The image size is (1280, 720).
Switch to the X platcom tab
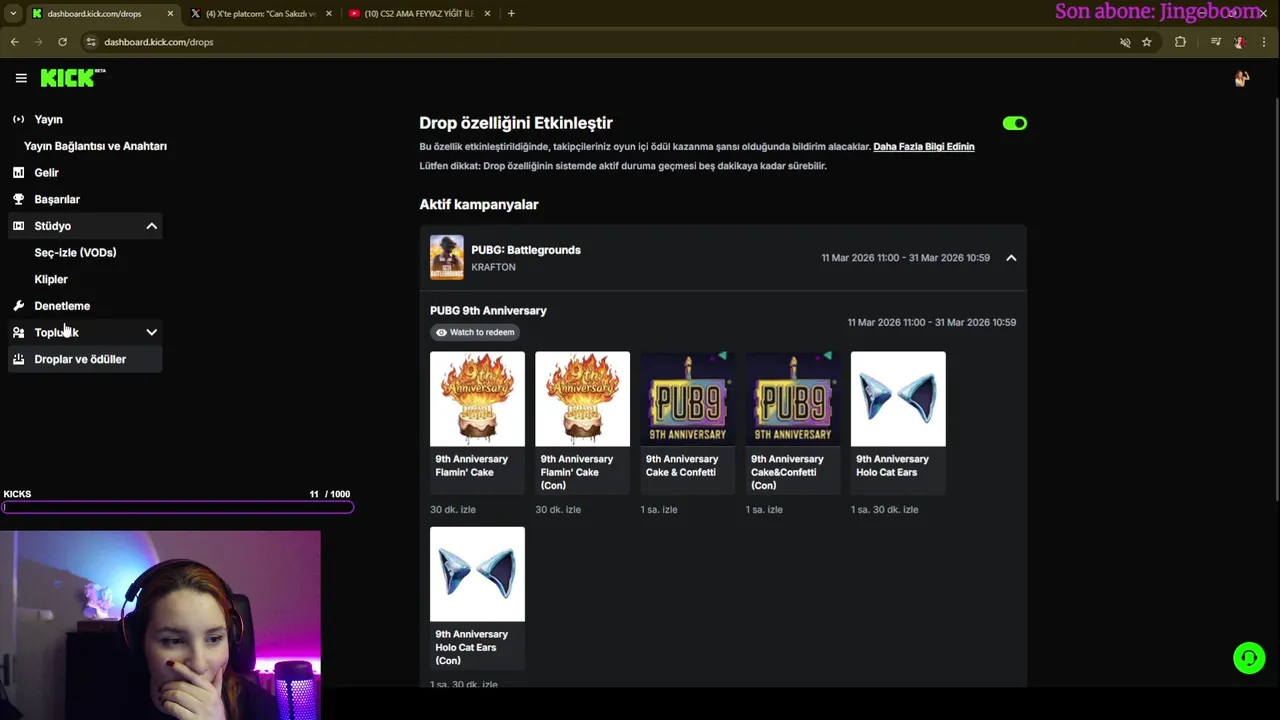pos(262,14)
